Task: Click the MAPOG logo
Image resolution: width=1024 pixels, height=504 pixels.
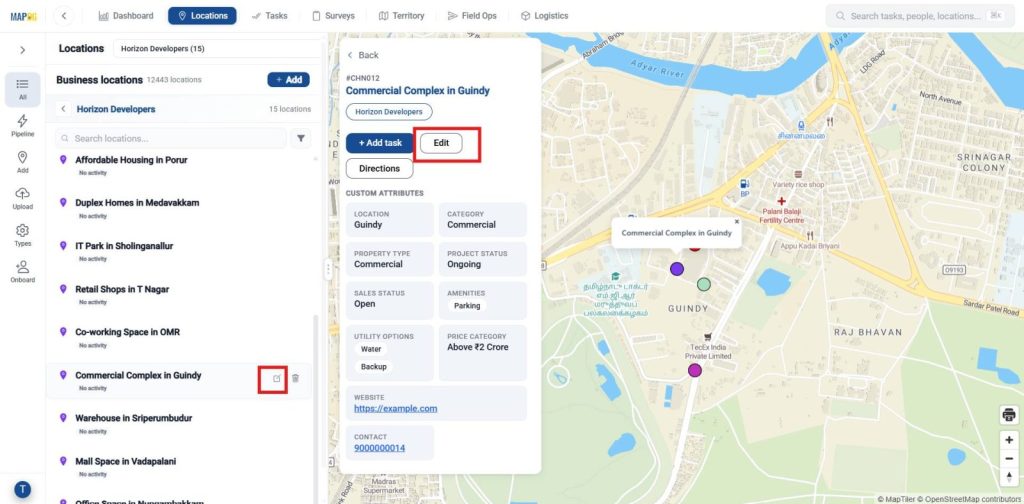Action: (24, 16)
